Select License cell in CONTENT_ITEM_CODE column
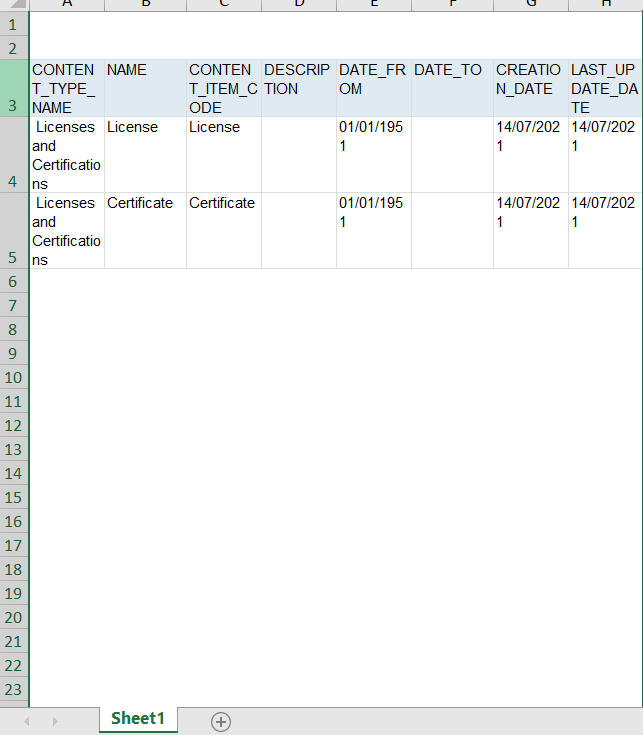 [x=224, y=155]
